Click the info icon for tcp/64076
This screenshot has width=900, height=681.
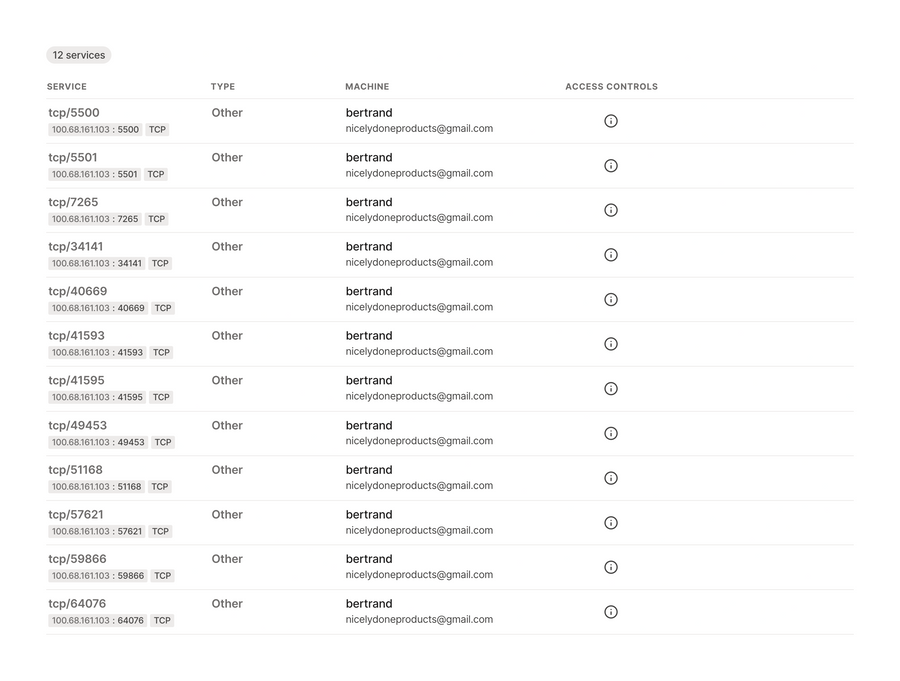pos(611,611)
